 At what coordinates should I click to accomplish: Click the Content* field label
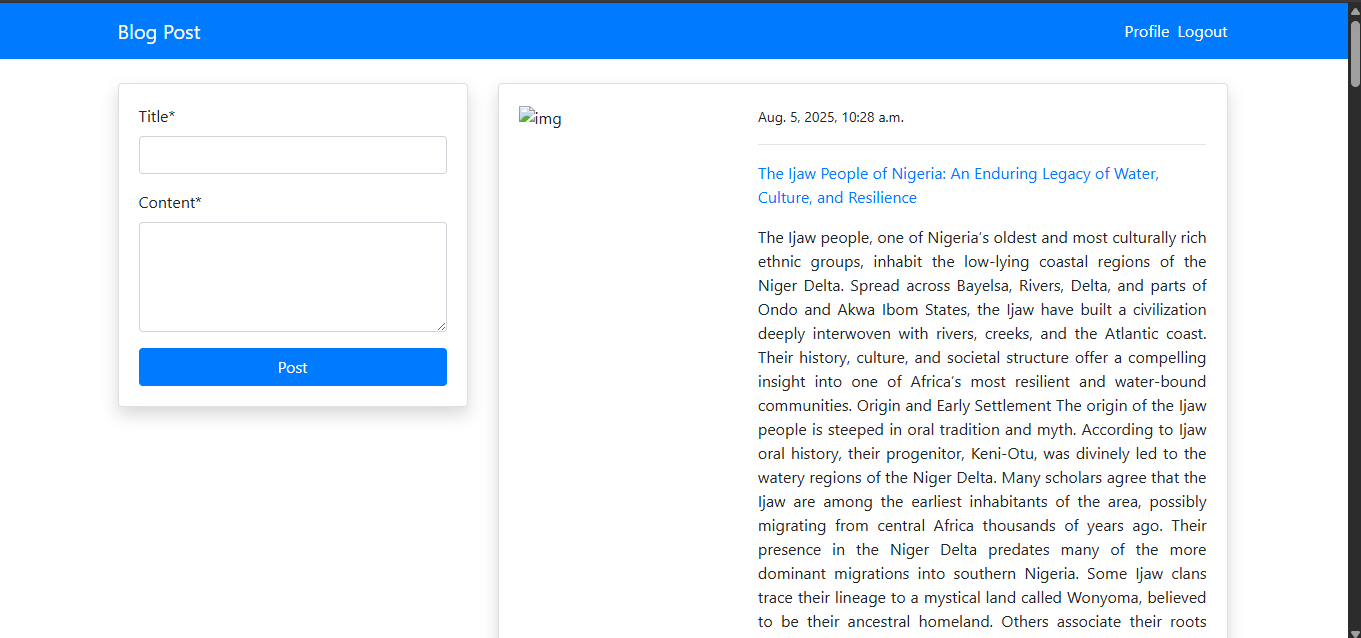click(170, 203)
